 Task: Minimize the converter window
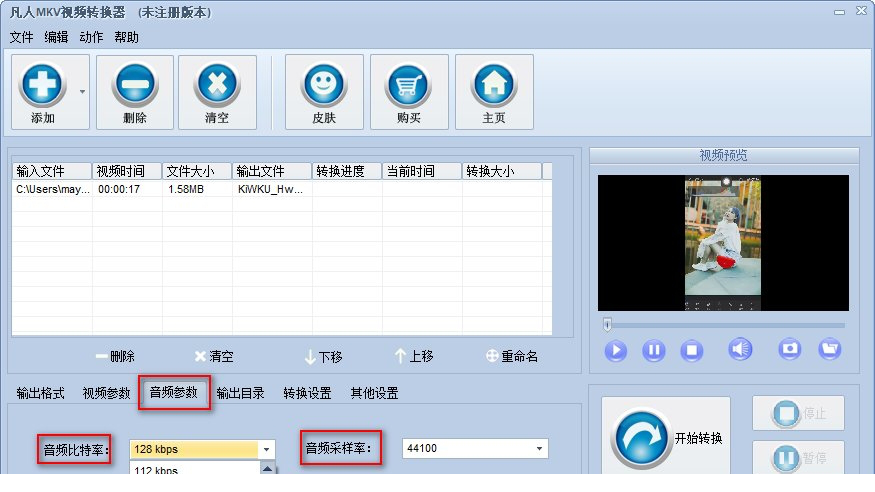pos(839,12)
